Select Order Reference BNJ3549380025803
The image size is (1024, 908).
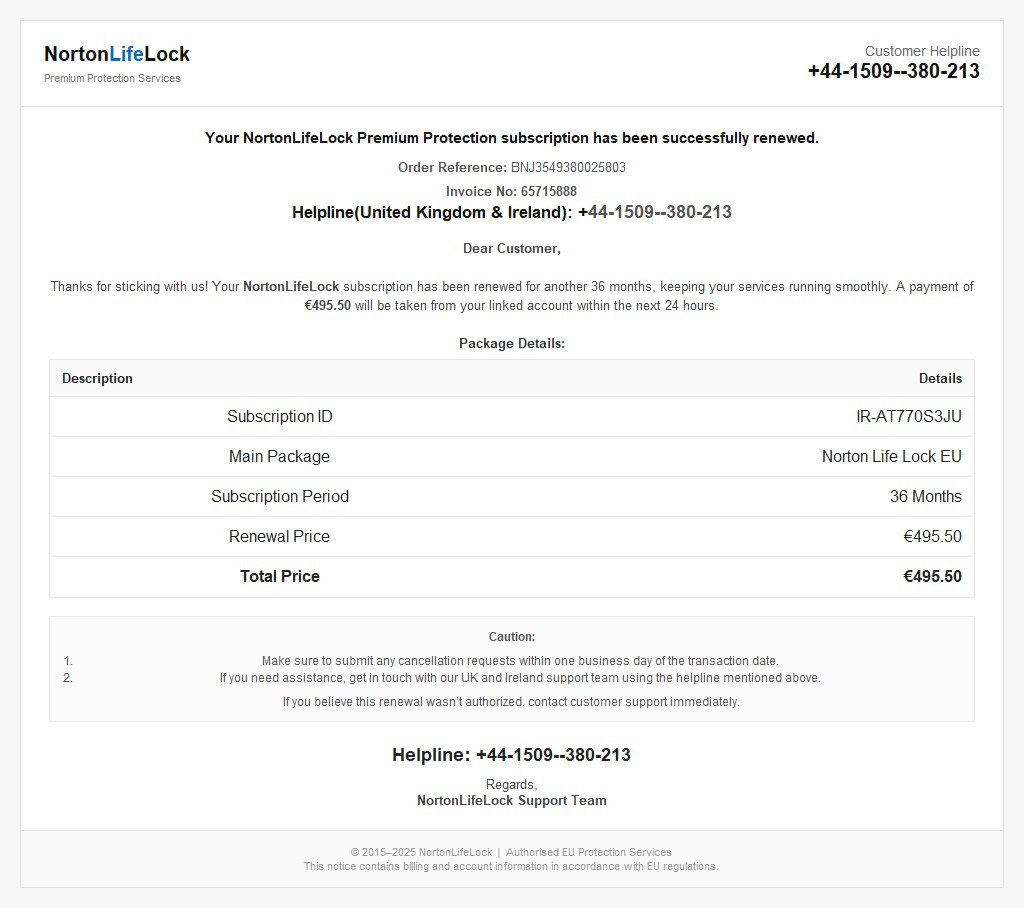pos(512,167)
